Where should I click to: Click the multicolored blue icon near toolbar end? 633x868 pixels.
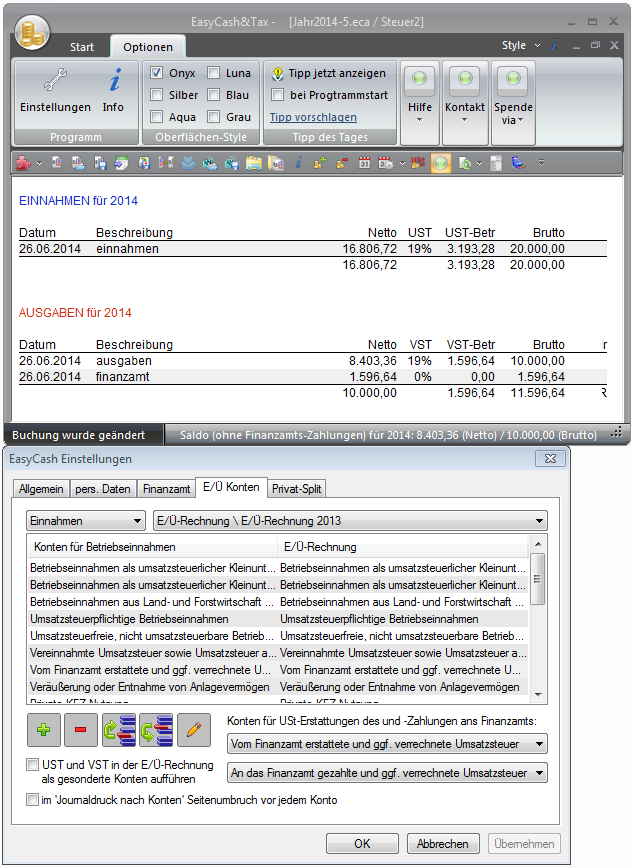(x=518, y=163)
